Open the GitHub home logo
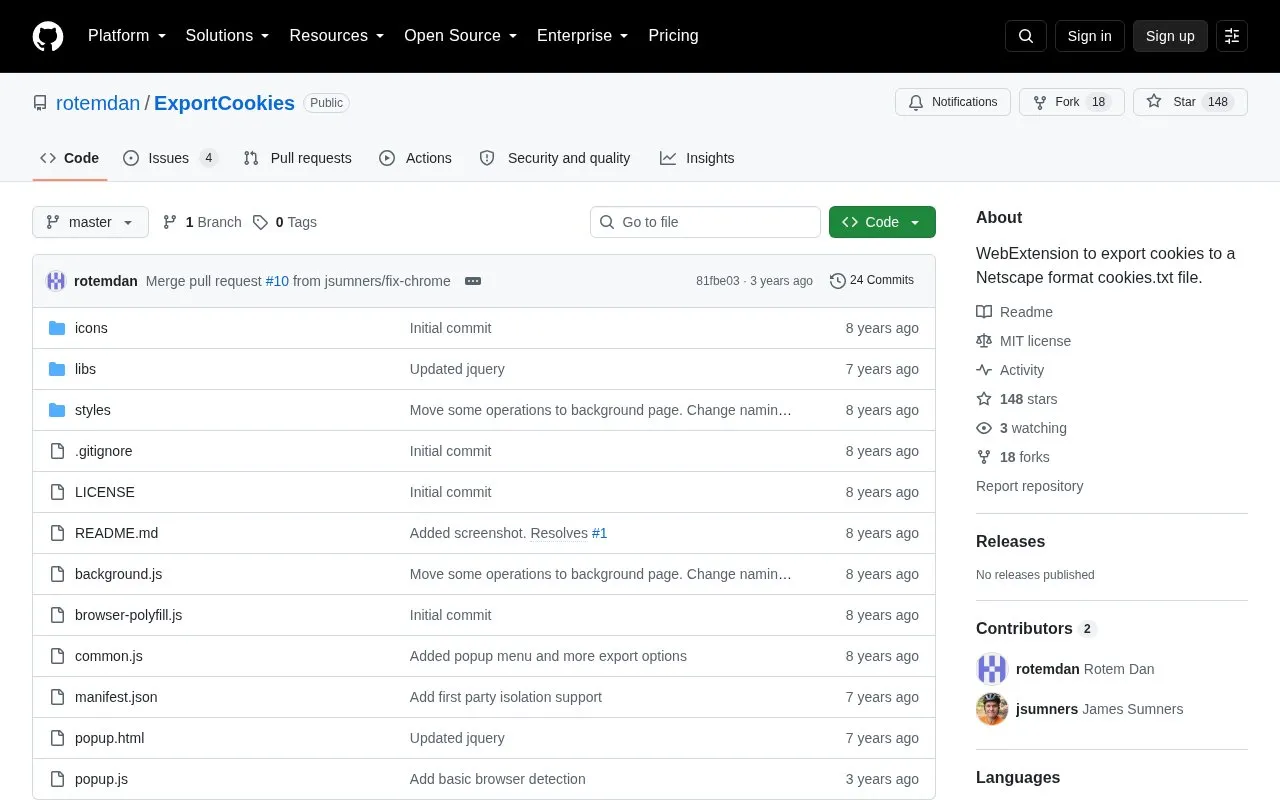Viewport: 1280px width, 800px height. pyautogui.click(x=48, y=36)
